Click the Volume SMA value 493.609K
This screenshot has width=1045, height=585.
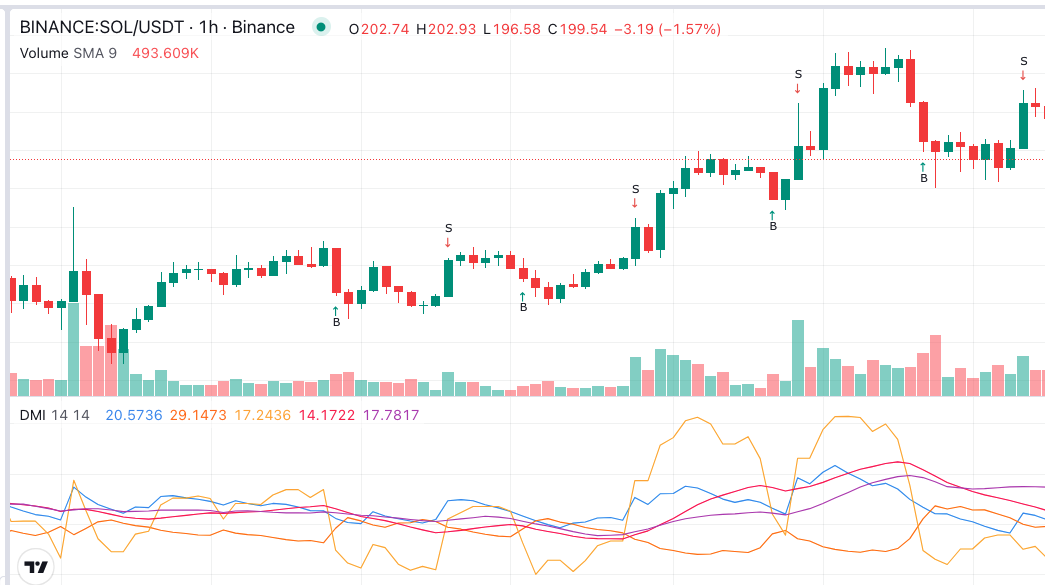pos(165,53)
